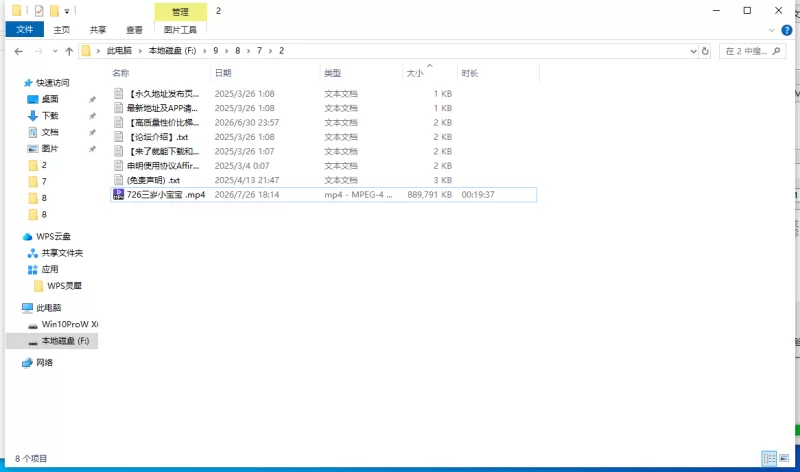Sort by the 大小 column header

(x=415, y=73)
